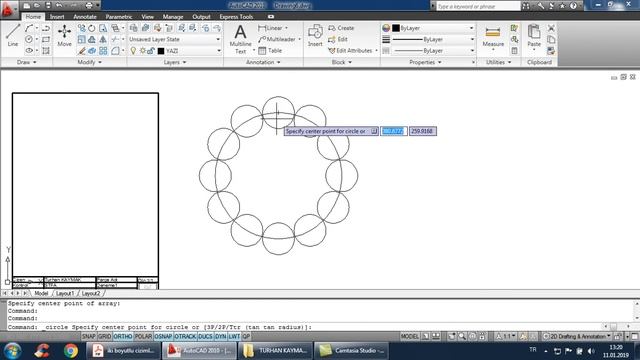Screen dimensions: 640x360
Task: Click the highlighted X coordinate input field
Action: [x=393, y=131]
